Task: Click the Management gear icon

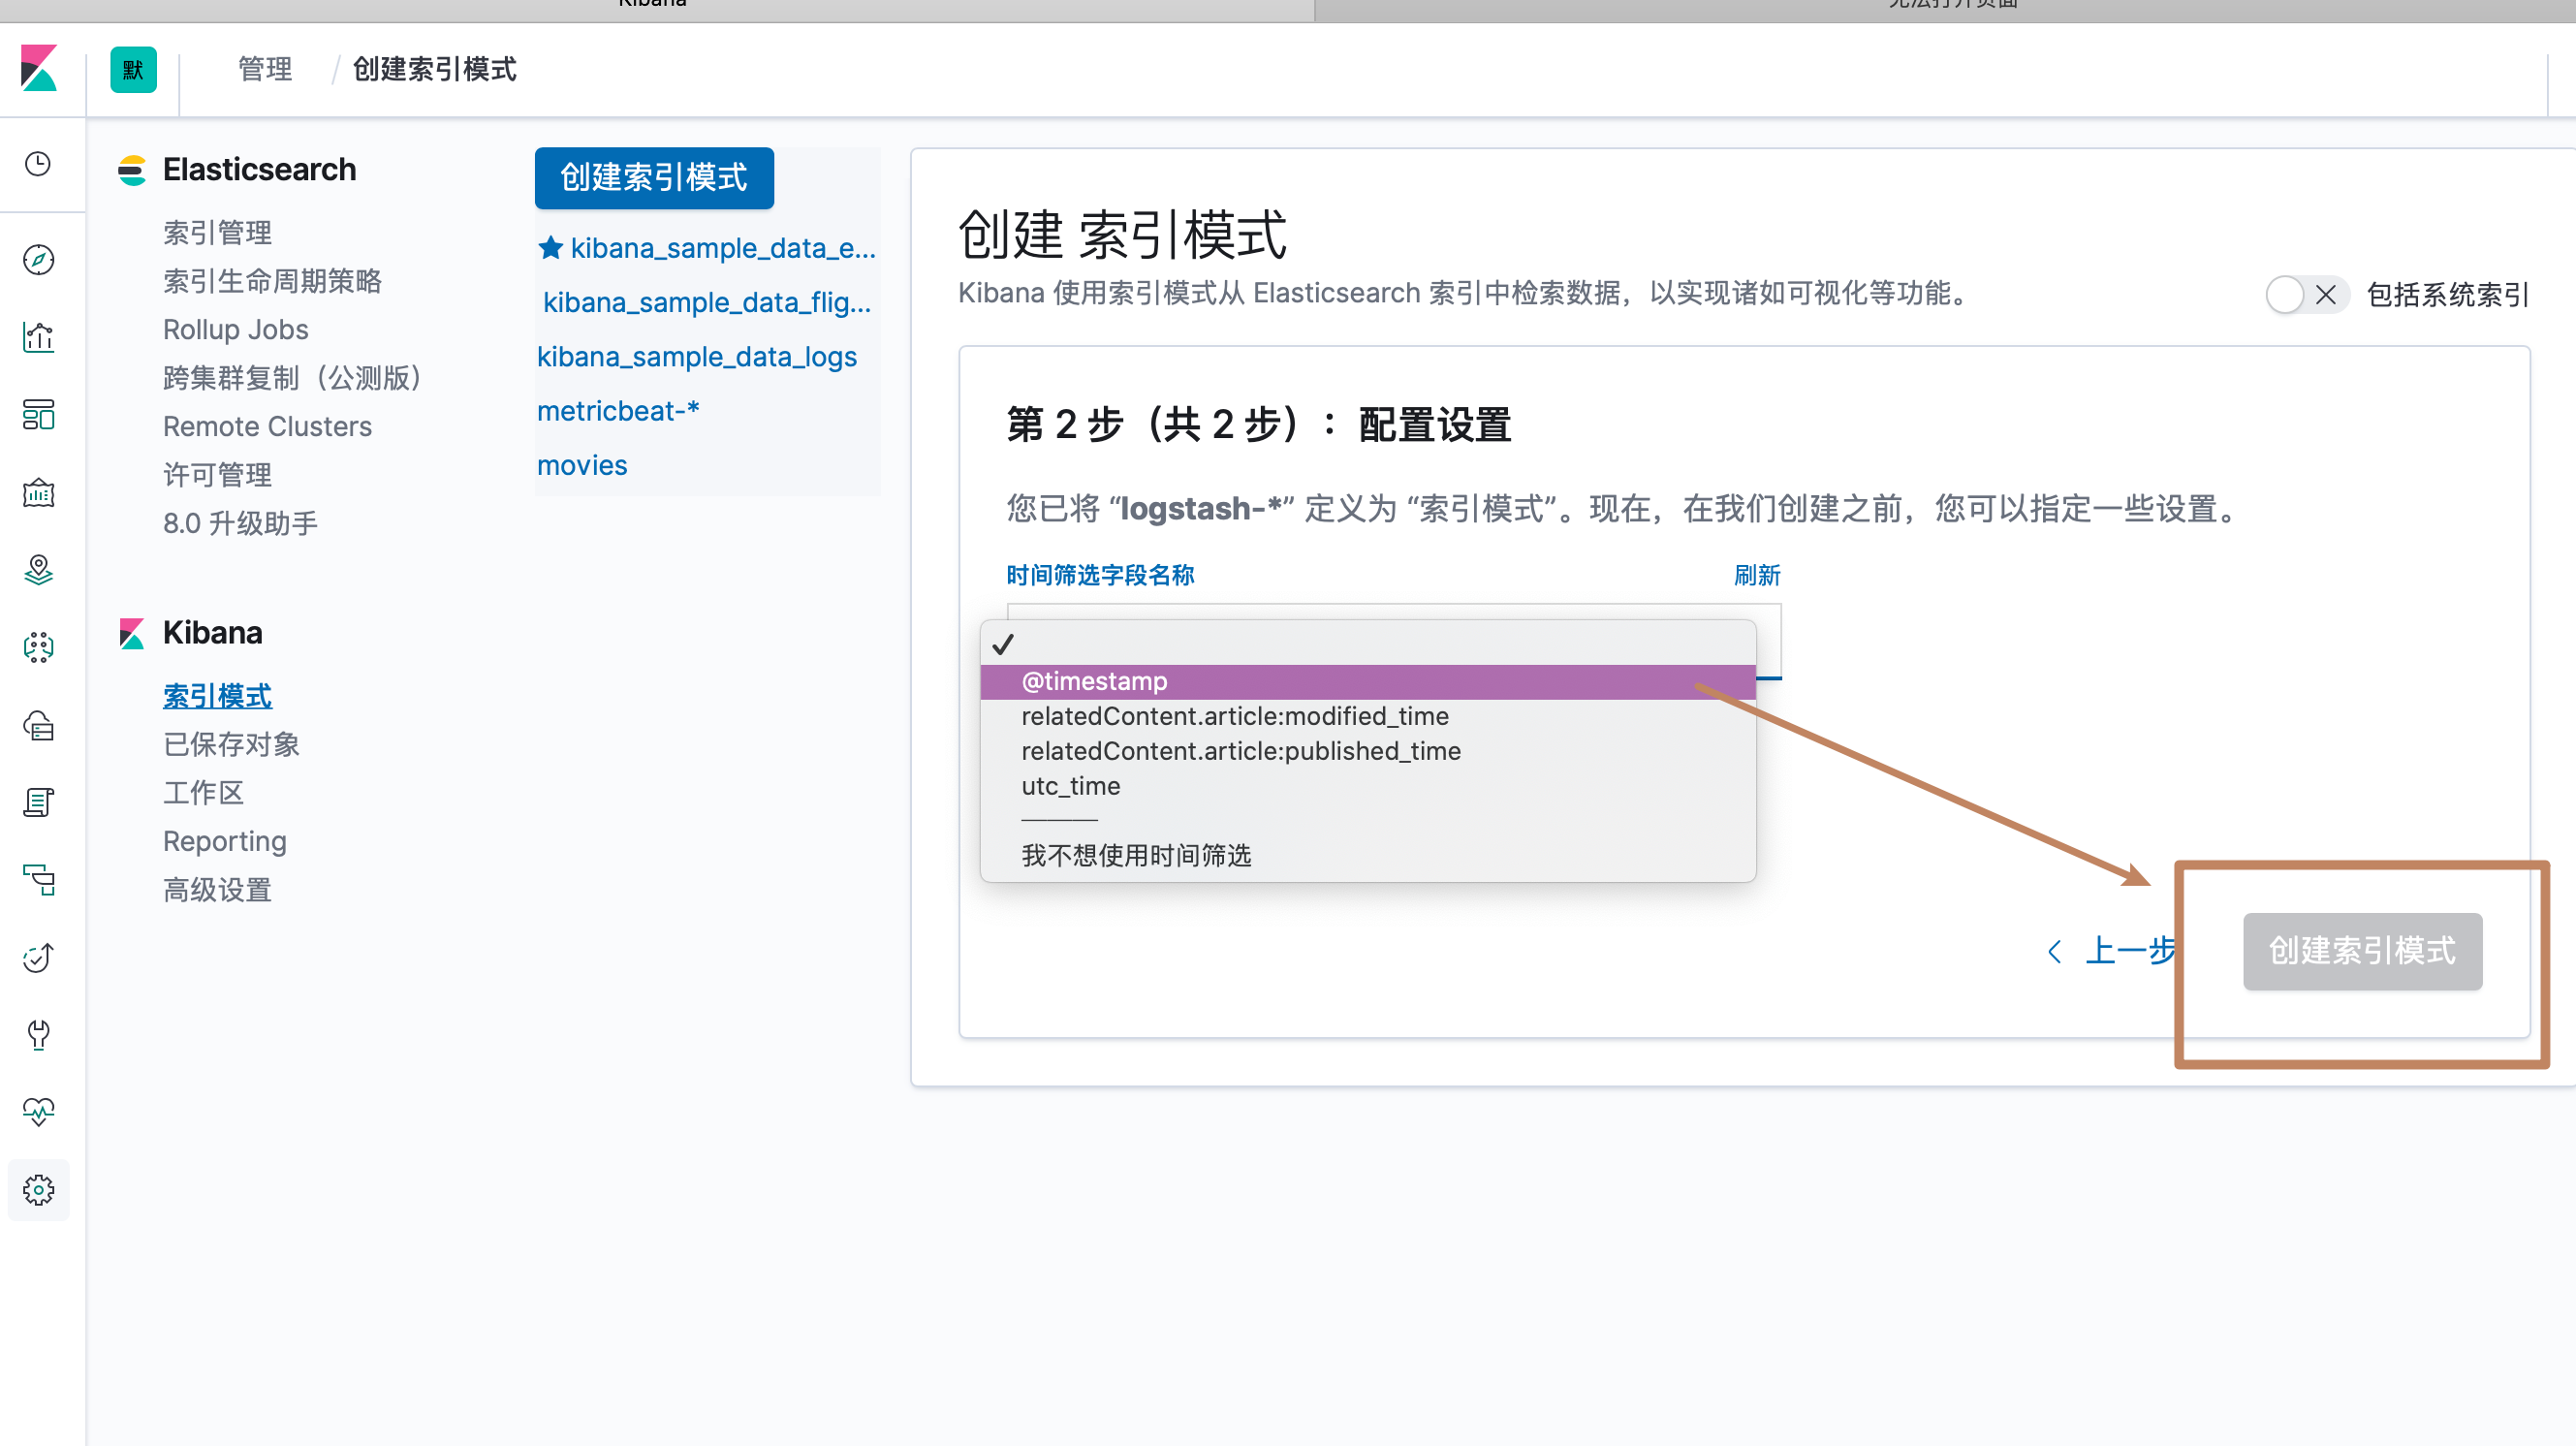Action: (x=38, y=1190)
